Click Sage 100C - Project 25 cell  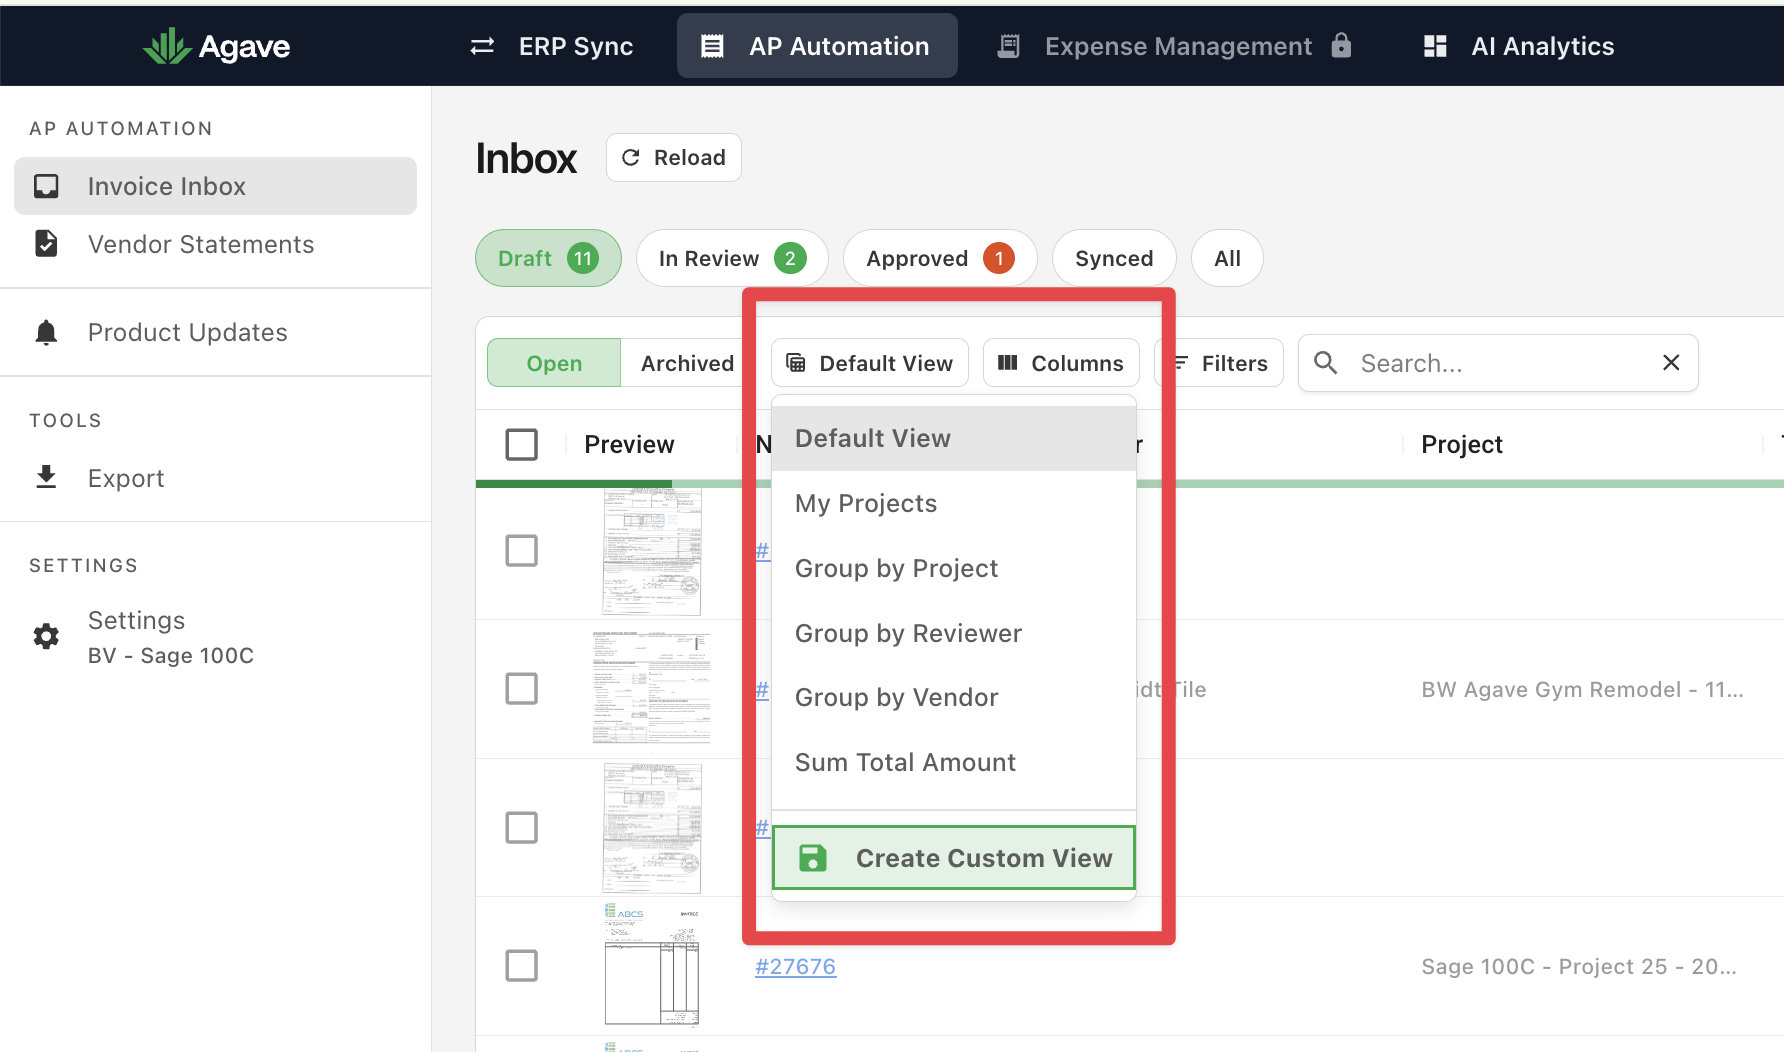click(1578, 966)
